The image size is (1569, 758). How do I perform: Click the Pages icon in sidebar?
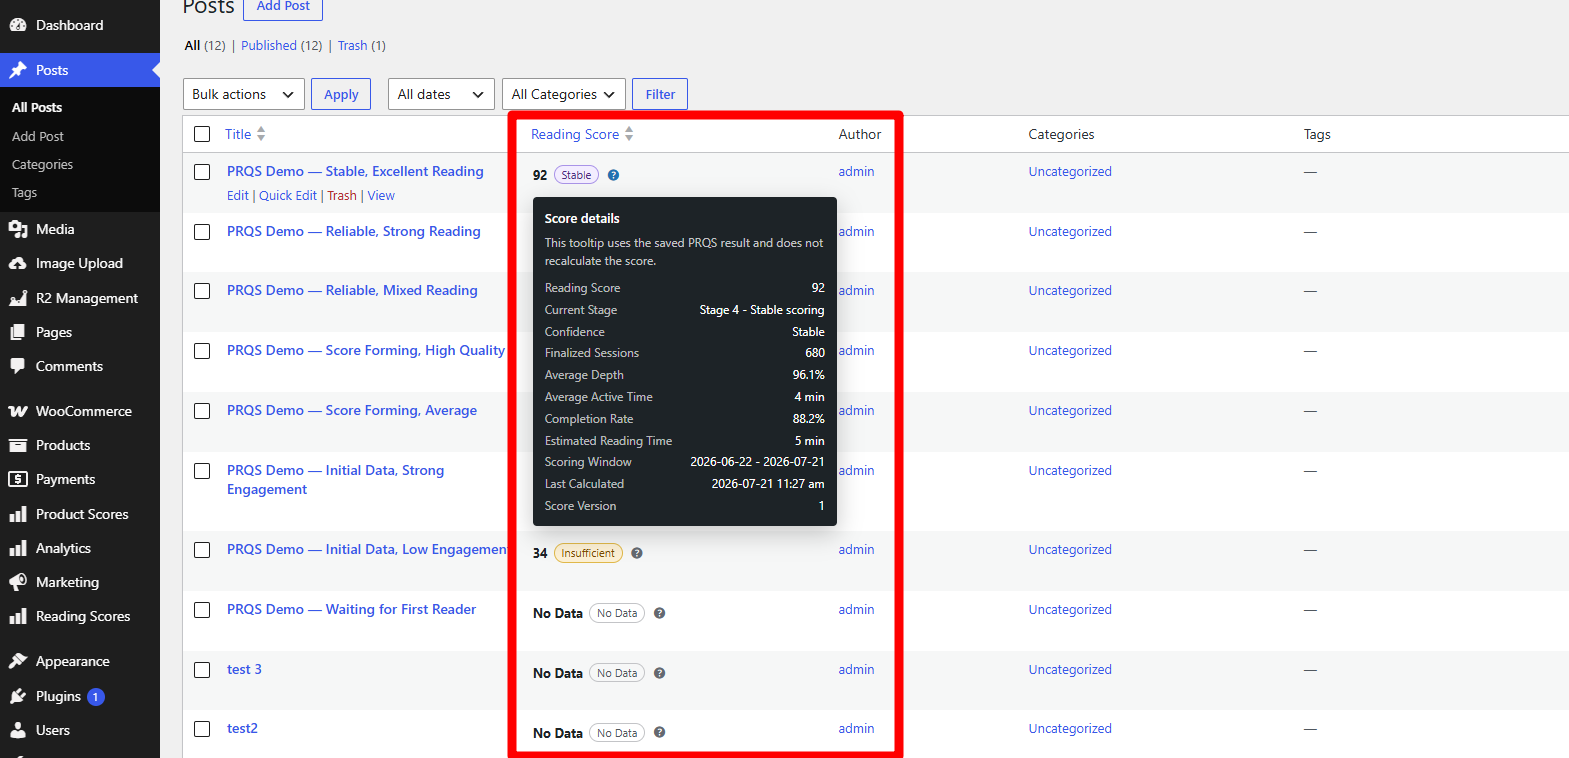18,332
